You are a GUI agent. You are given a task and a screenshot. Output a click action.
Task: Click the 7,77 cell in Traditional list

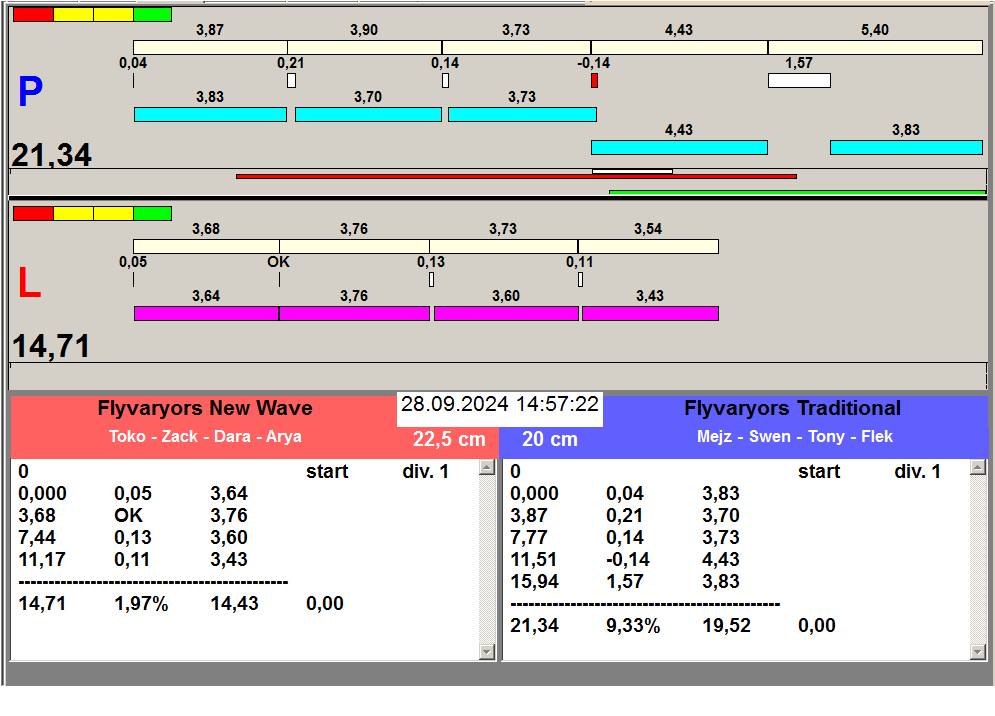point(529,537)
